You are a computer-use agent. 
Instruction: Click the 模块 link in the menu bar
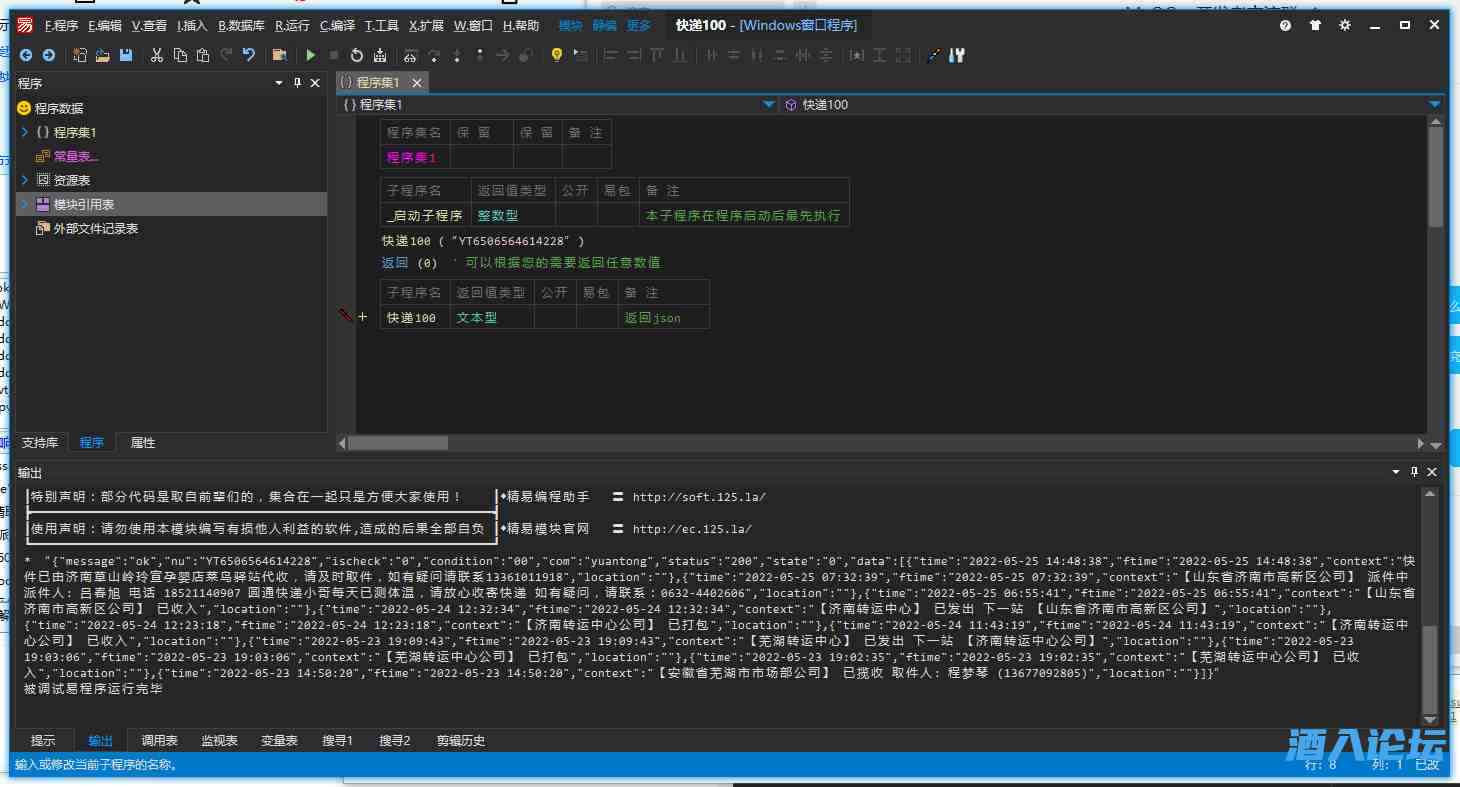(x=570, y=26)
